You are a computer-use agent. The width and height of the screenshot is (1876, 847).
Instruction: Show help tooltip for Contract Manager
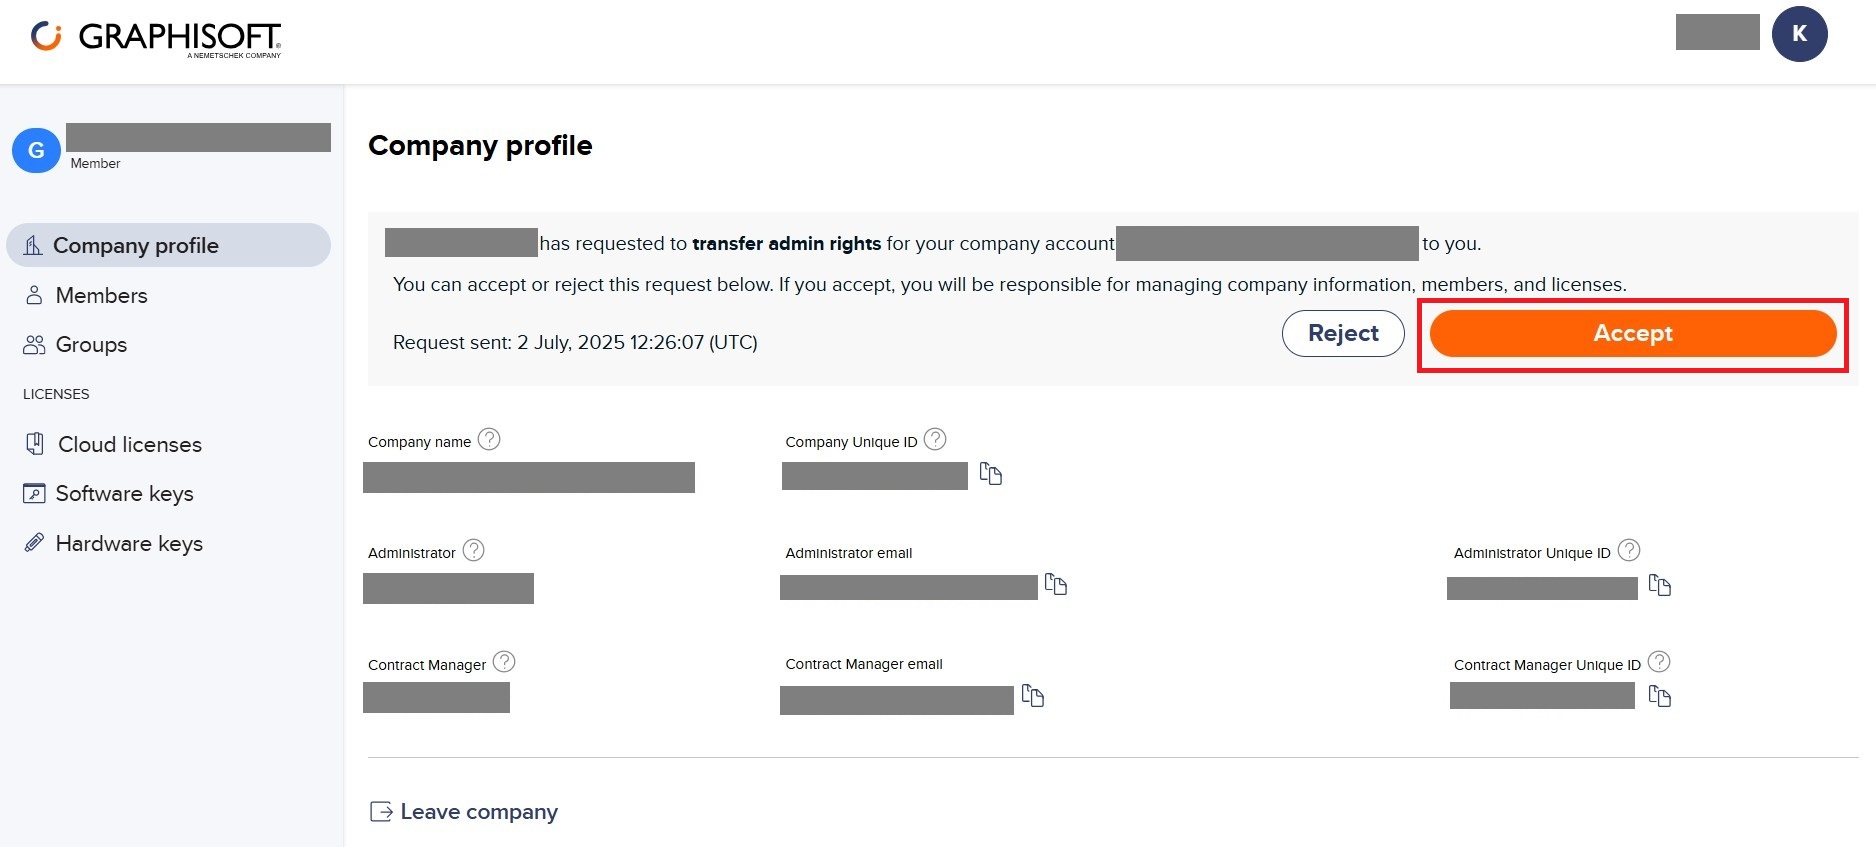(x=505, y=662)
